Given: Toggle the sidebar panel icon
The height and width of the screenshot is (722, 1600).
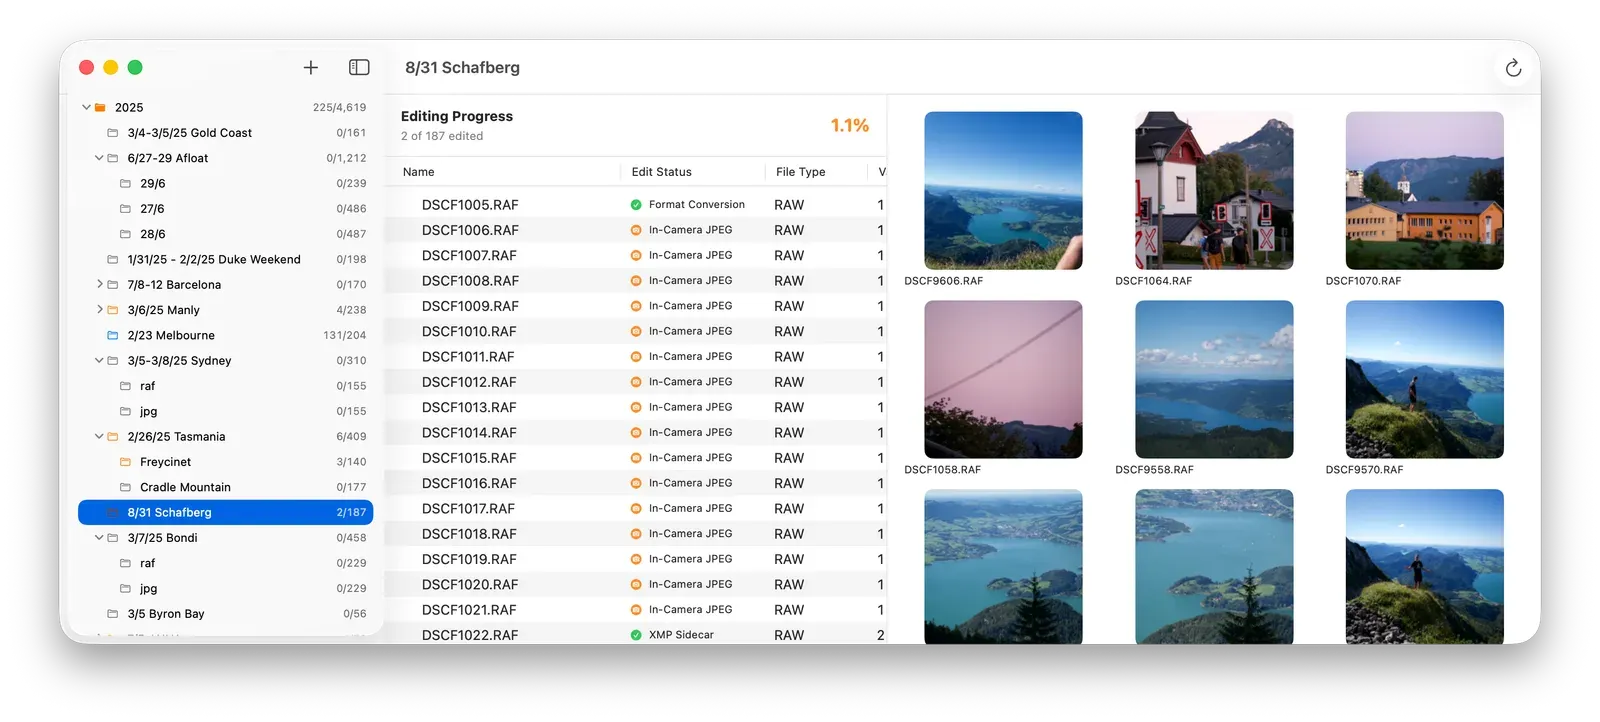Looking at the screenshot, I should click(x=359, y=67).
